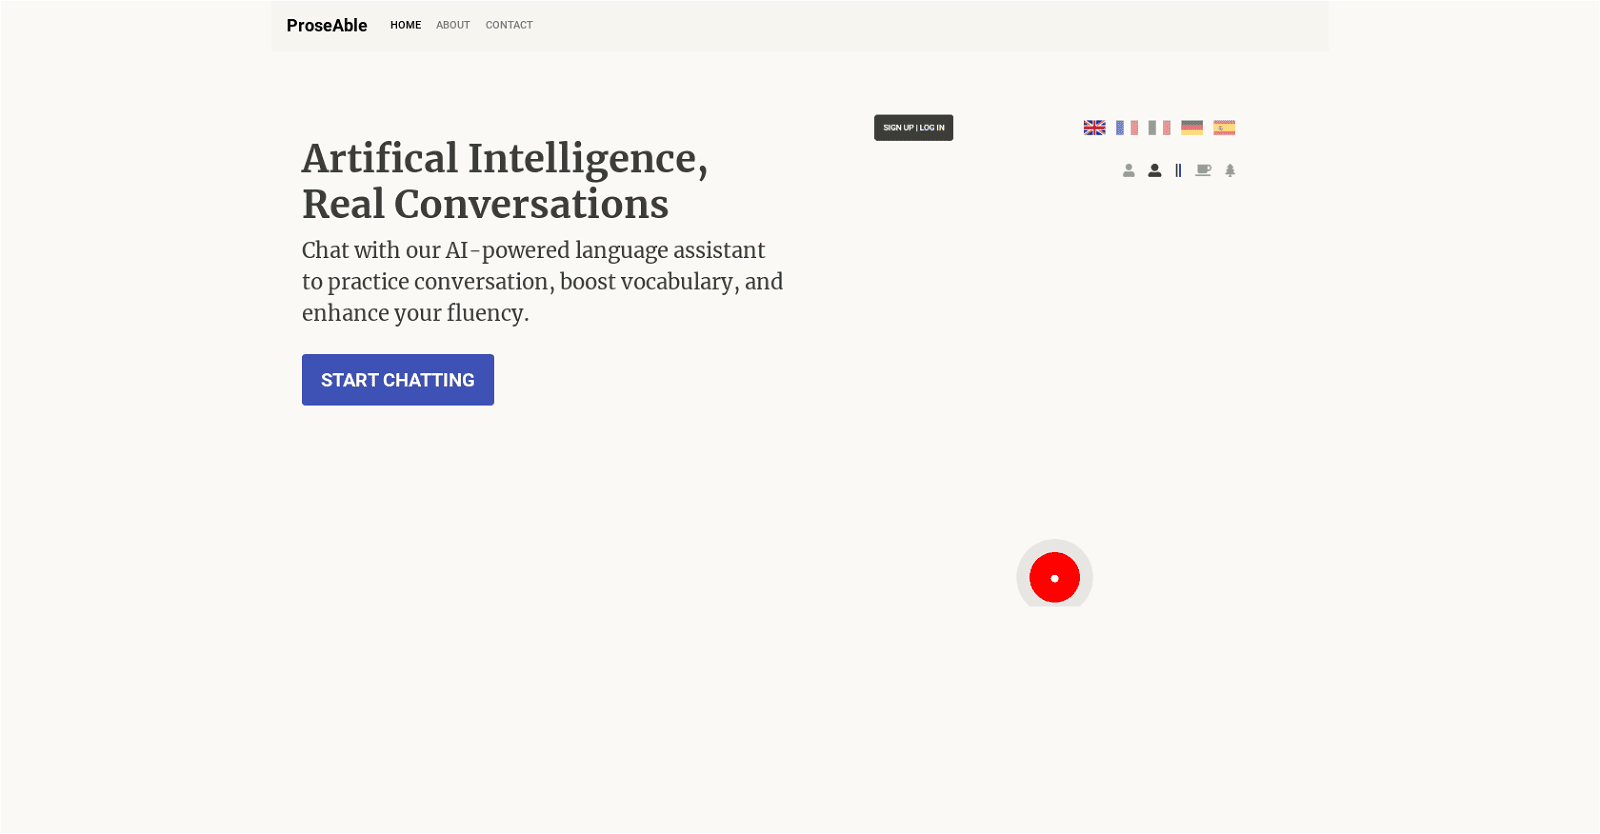Click the Log In text
The width and height of the screenshot is (1600, 834).
tap(932, 128)
